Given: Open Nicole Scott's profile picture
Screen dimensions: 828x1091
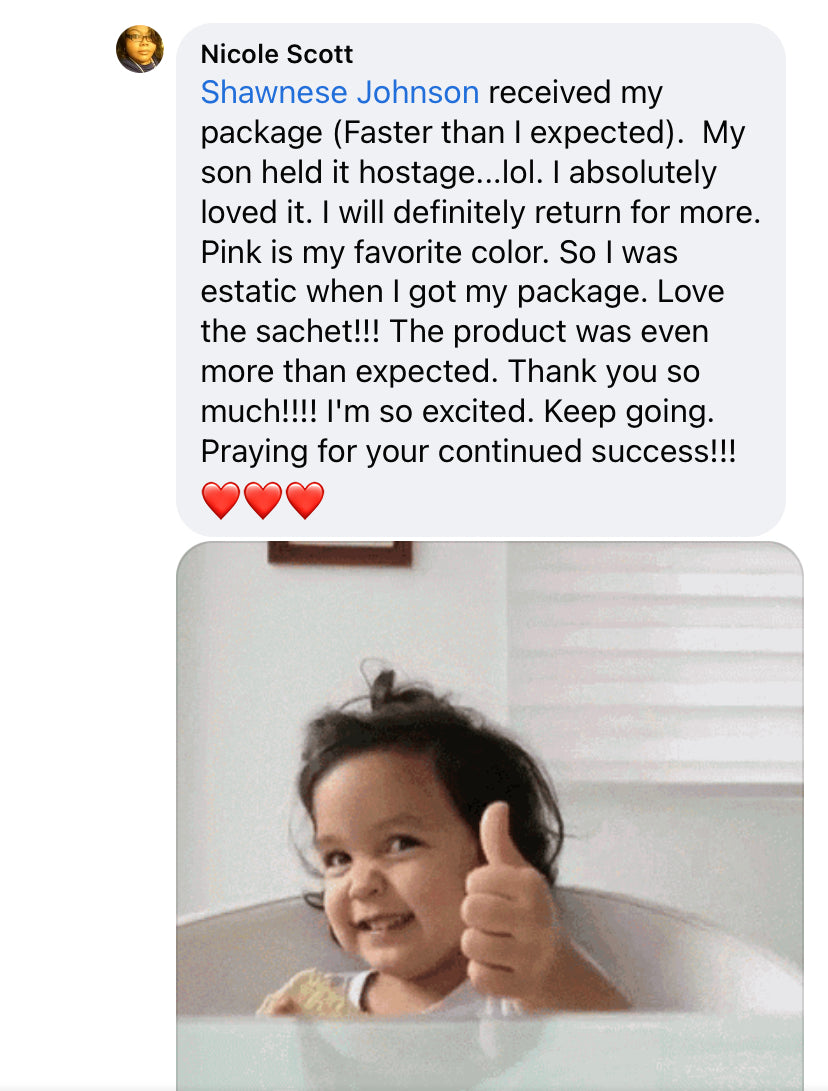Looking at the screenshot, I should [140, 49].
